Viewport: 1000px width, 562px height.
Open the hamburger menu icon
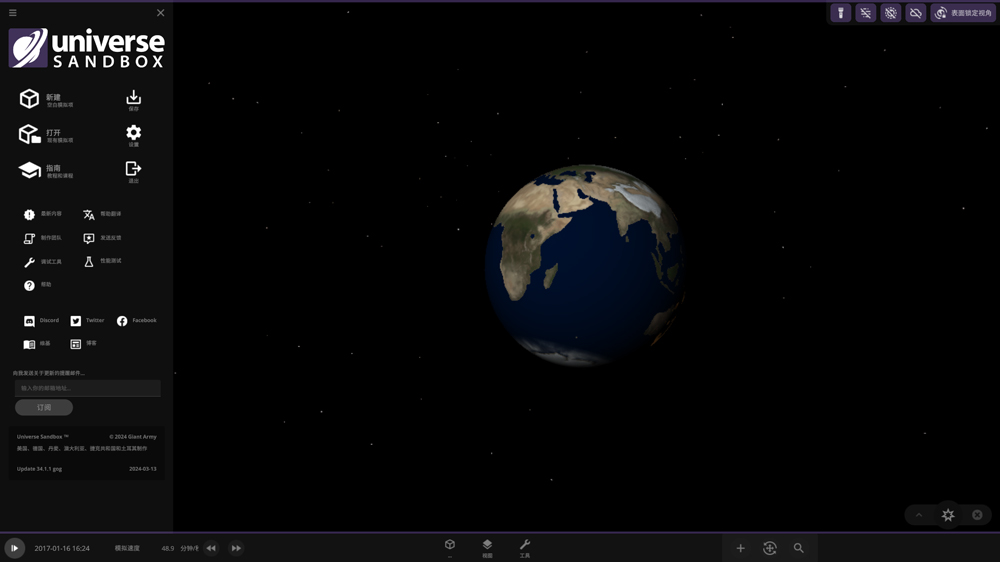pos(13,13)
